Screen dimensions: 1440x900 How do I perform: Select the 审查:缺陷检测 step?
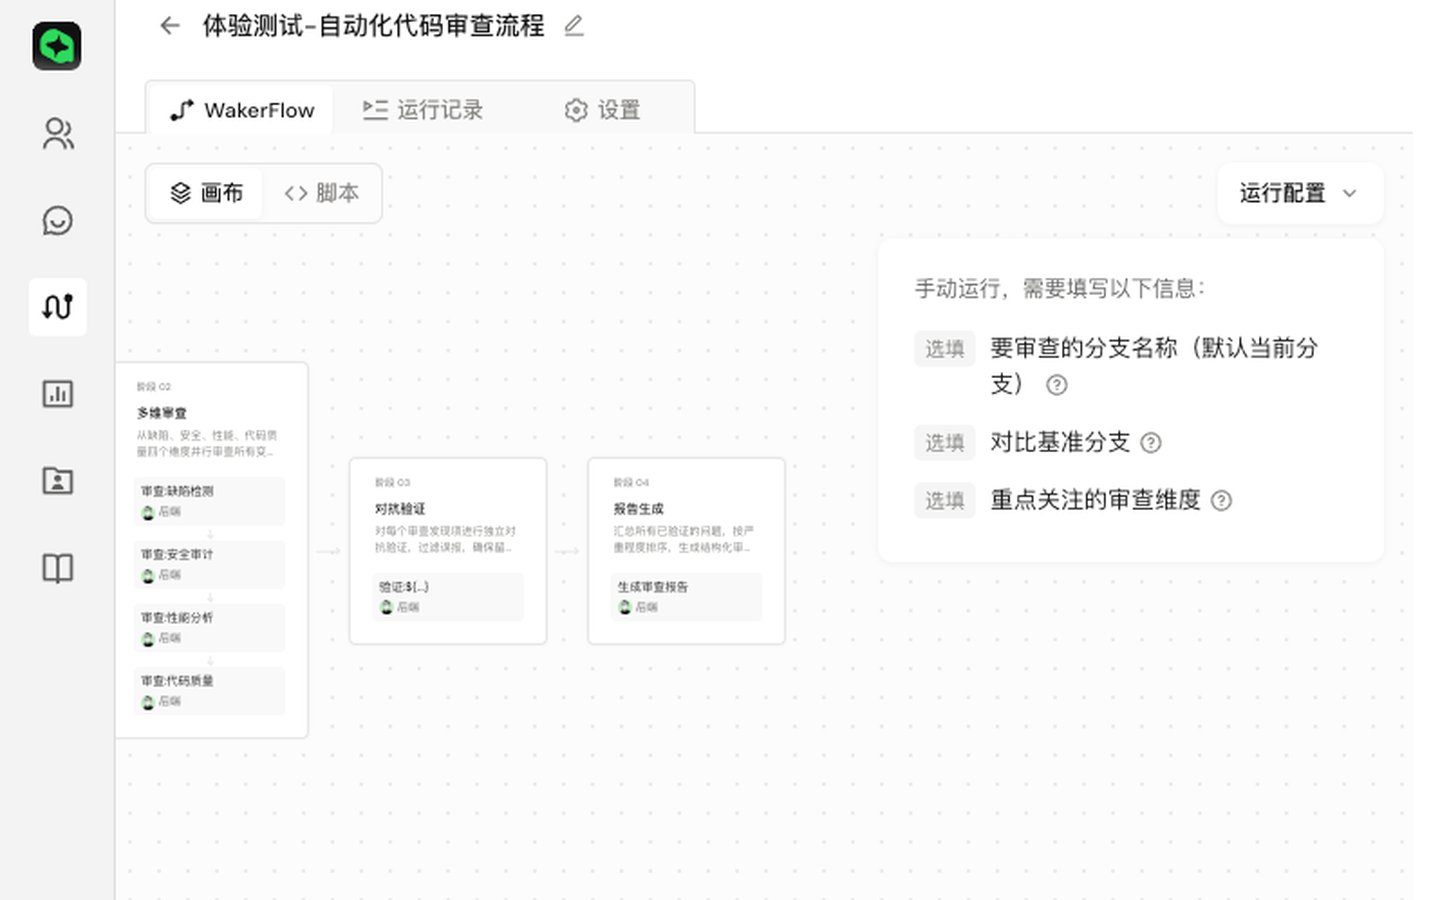click(209, 501)
